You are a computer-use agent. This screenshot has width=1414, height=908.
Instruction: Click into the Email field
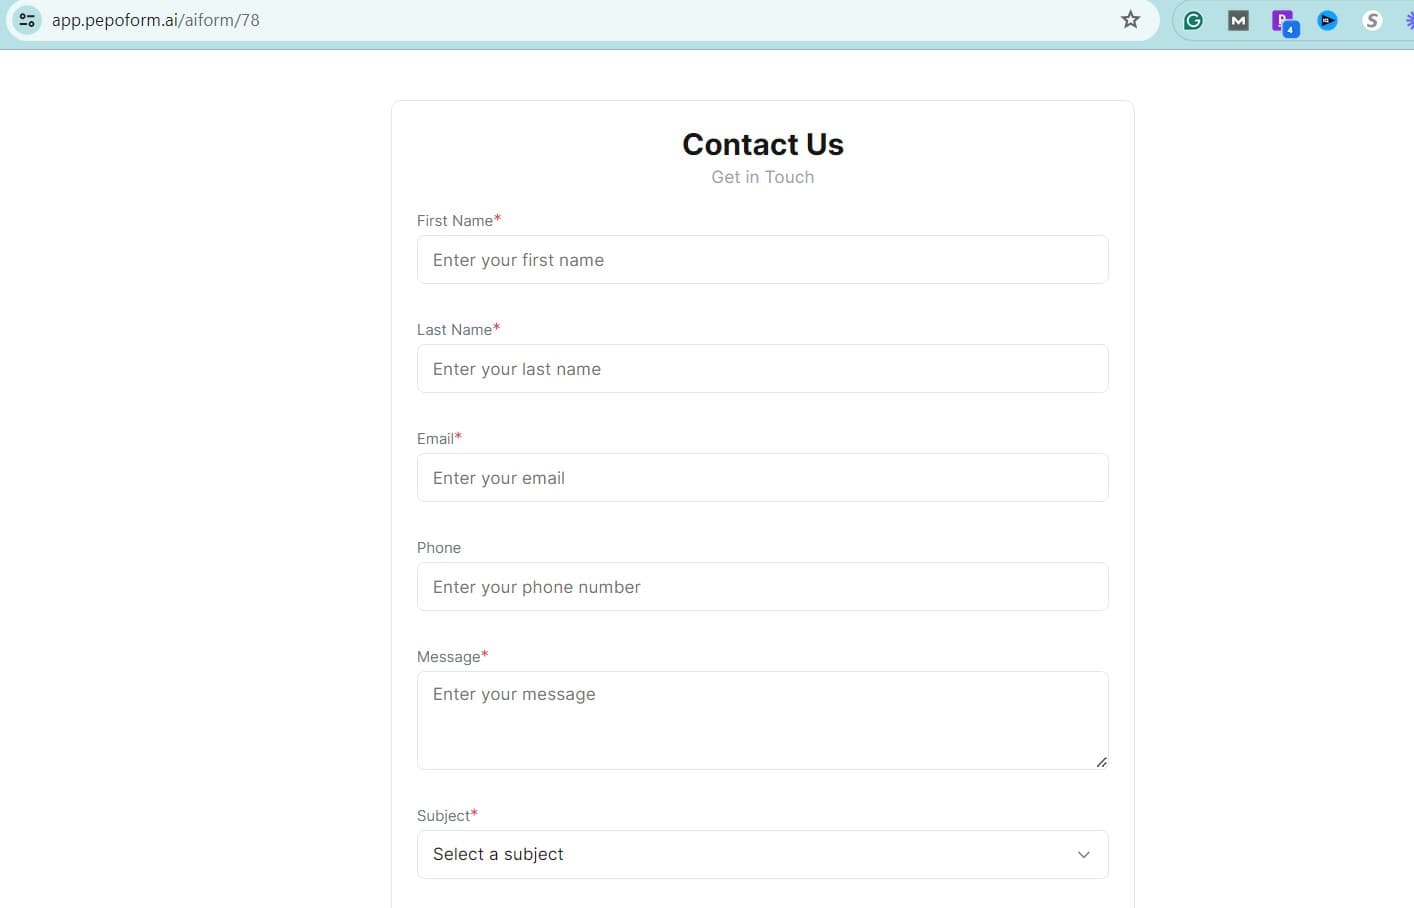coord(762,478)
